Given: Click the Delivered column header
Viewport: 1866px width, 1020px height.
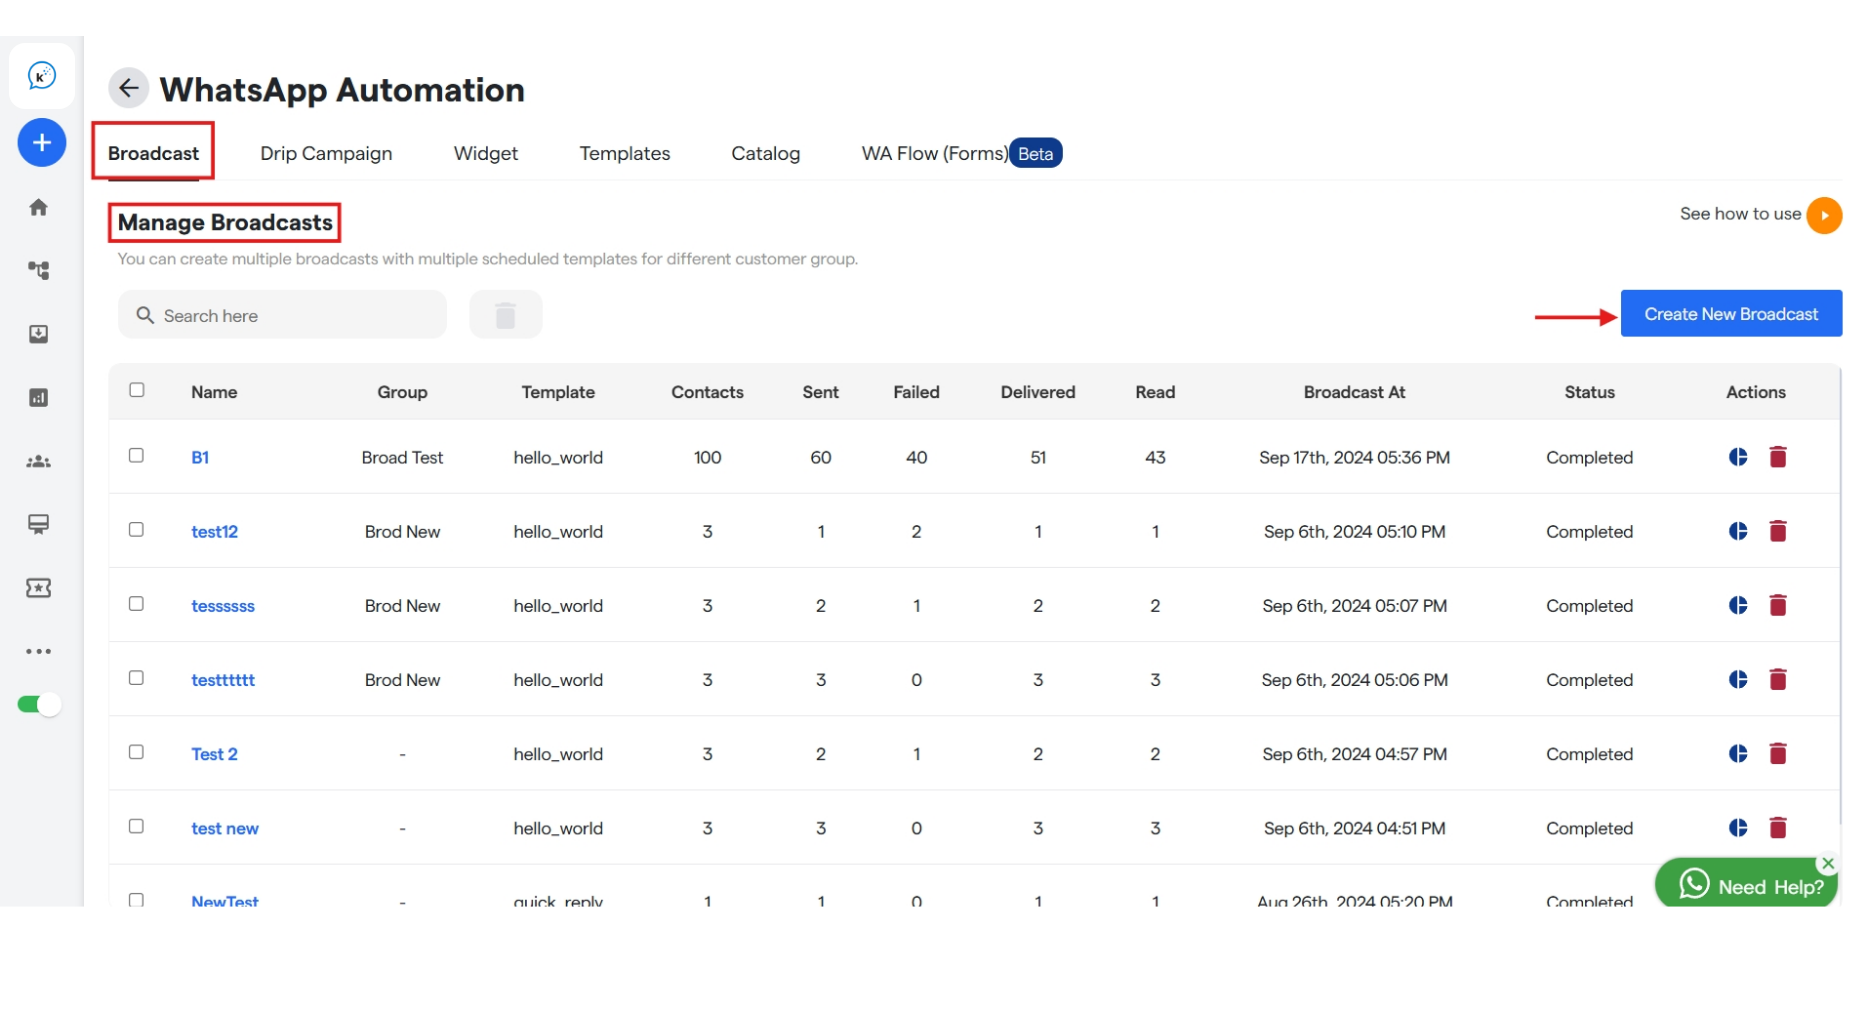Looking at the screenshot, I should (x=1038, y=392).
